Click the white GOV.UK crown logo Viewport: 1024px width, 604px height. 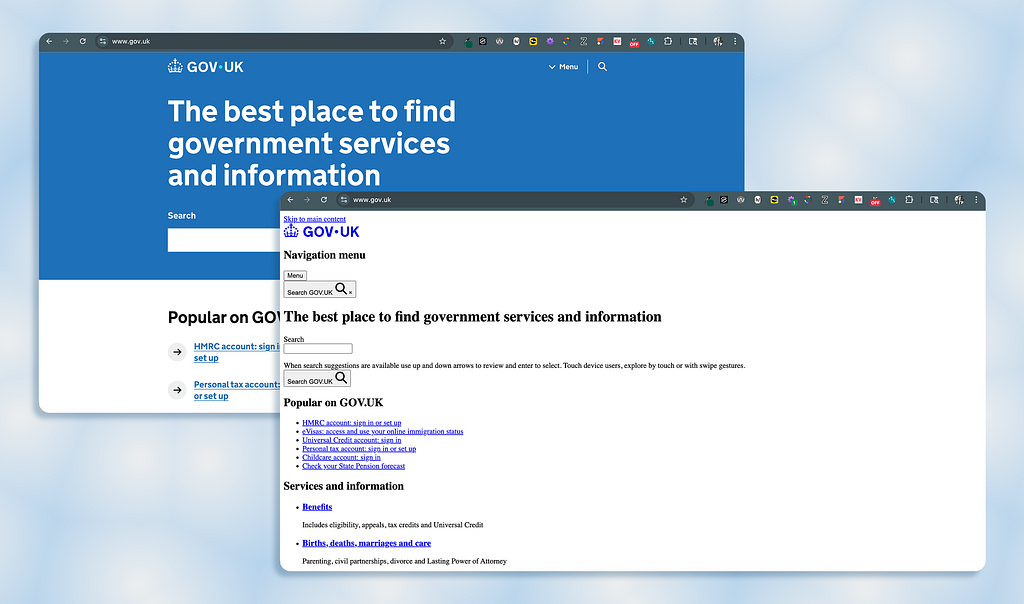pyautogui.click(x=205, y=67)
